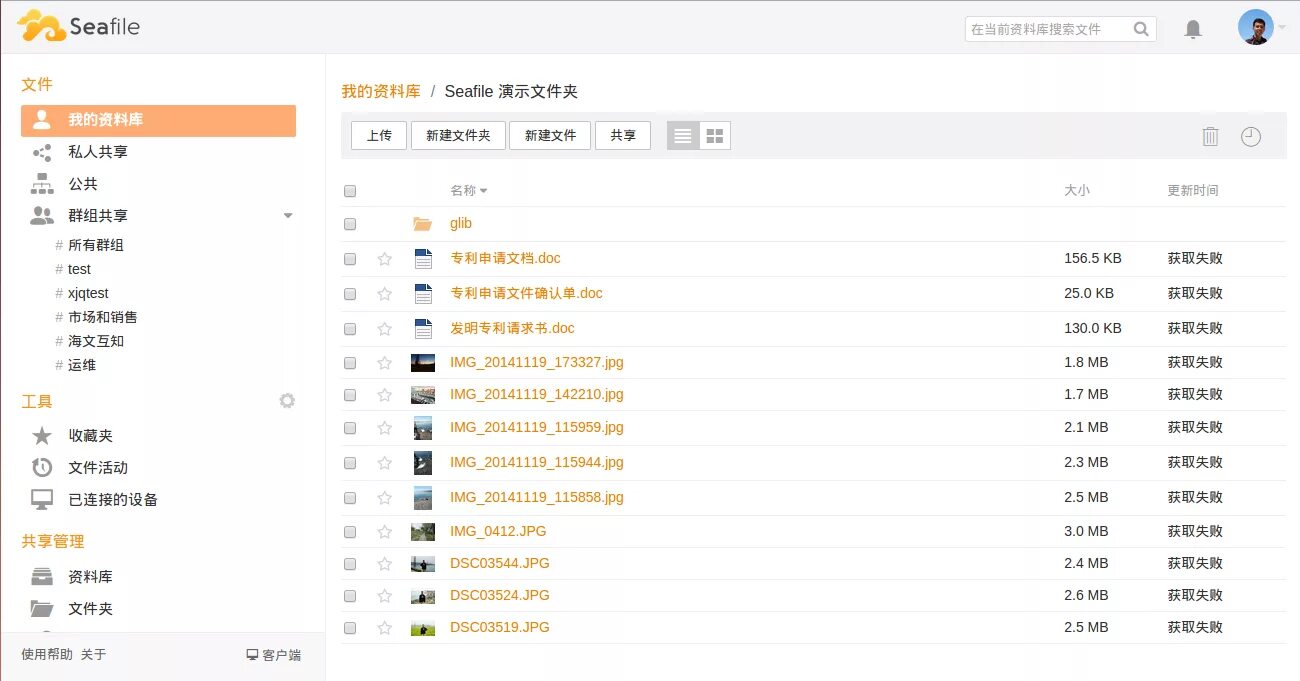Click the 新建文件夹 button

click(458, 136)
